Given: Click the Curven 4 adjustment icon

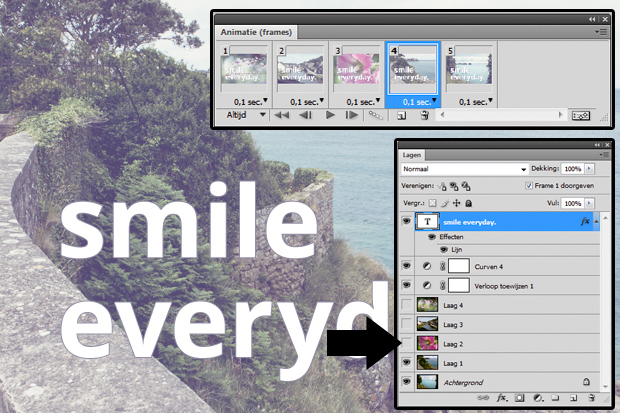Looking at the screenshot, I should 427,266.
